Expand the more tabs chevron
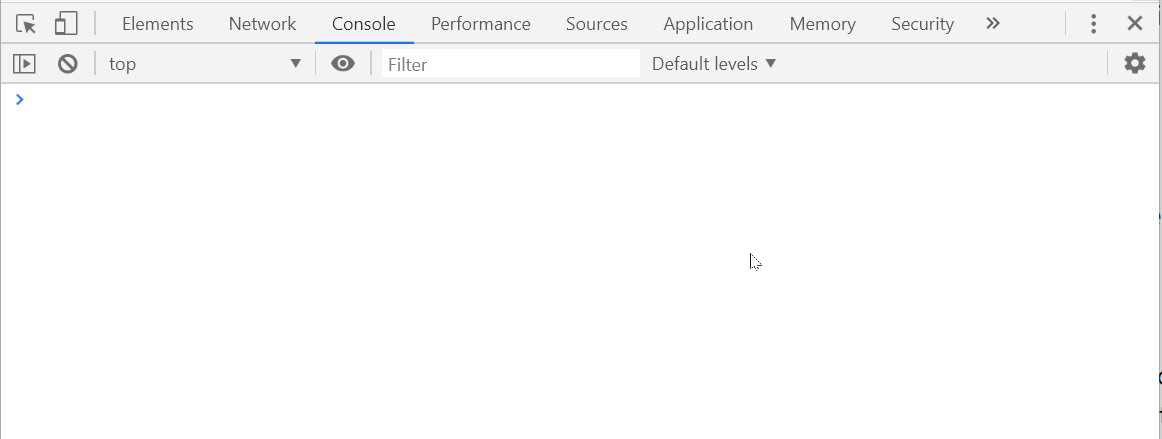Image resolution: width=1162 pixels, height=439 pixels. 992,24
